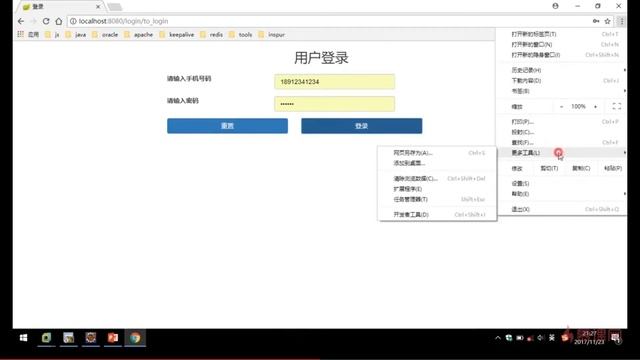Screen dimensions: 640x360
Task: Choose 任务管理器(T) task manager in submenu
Action: click(437, 199)
